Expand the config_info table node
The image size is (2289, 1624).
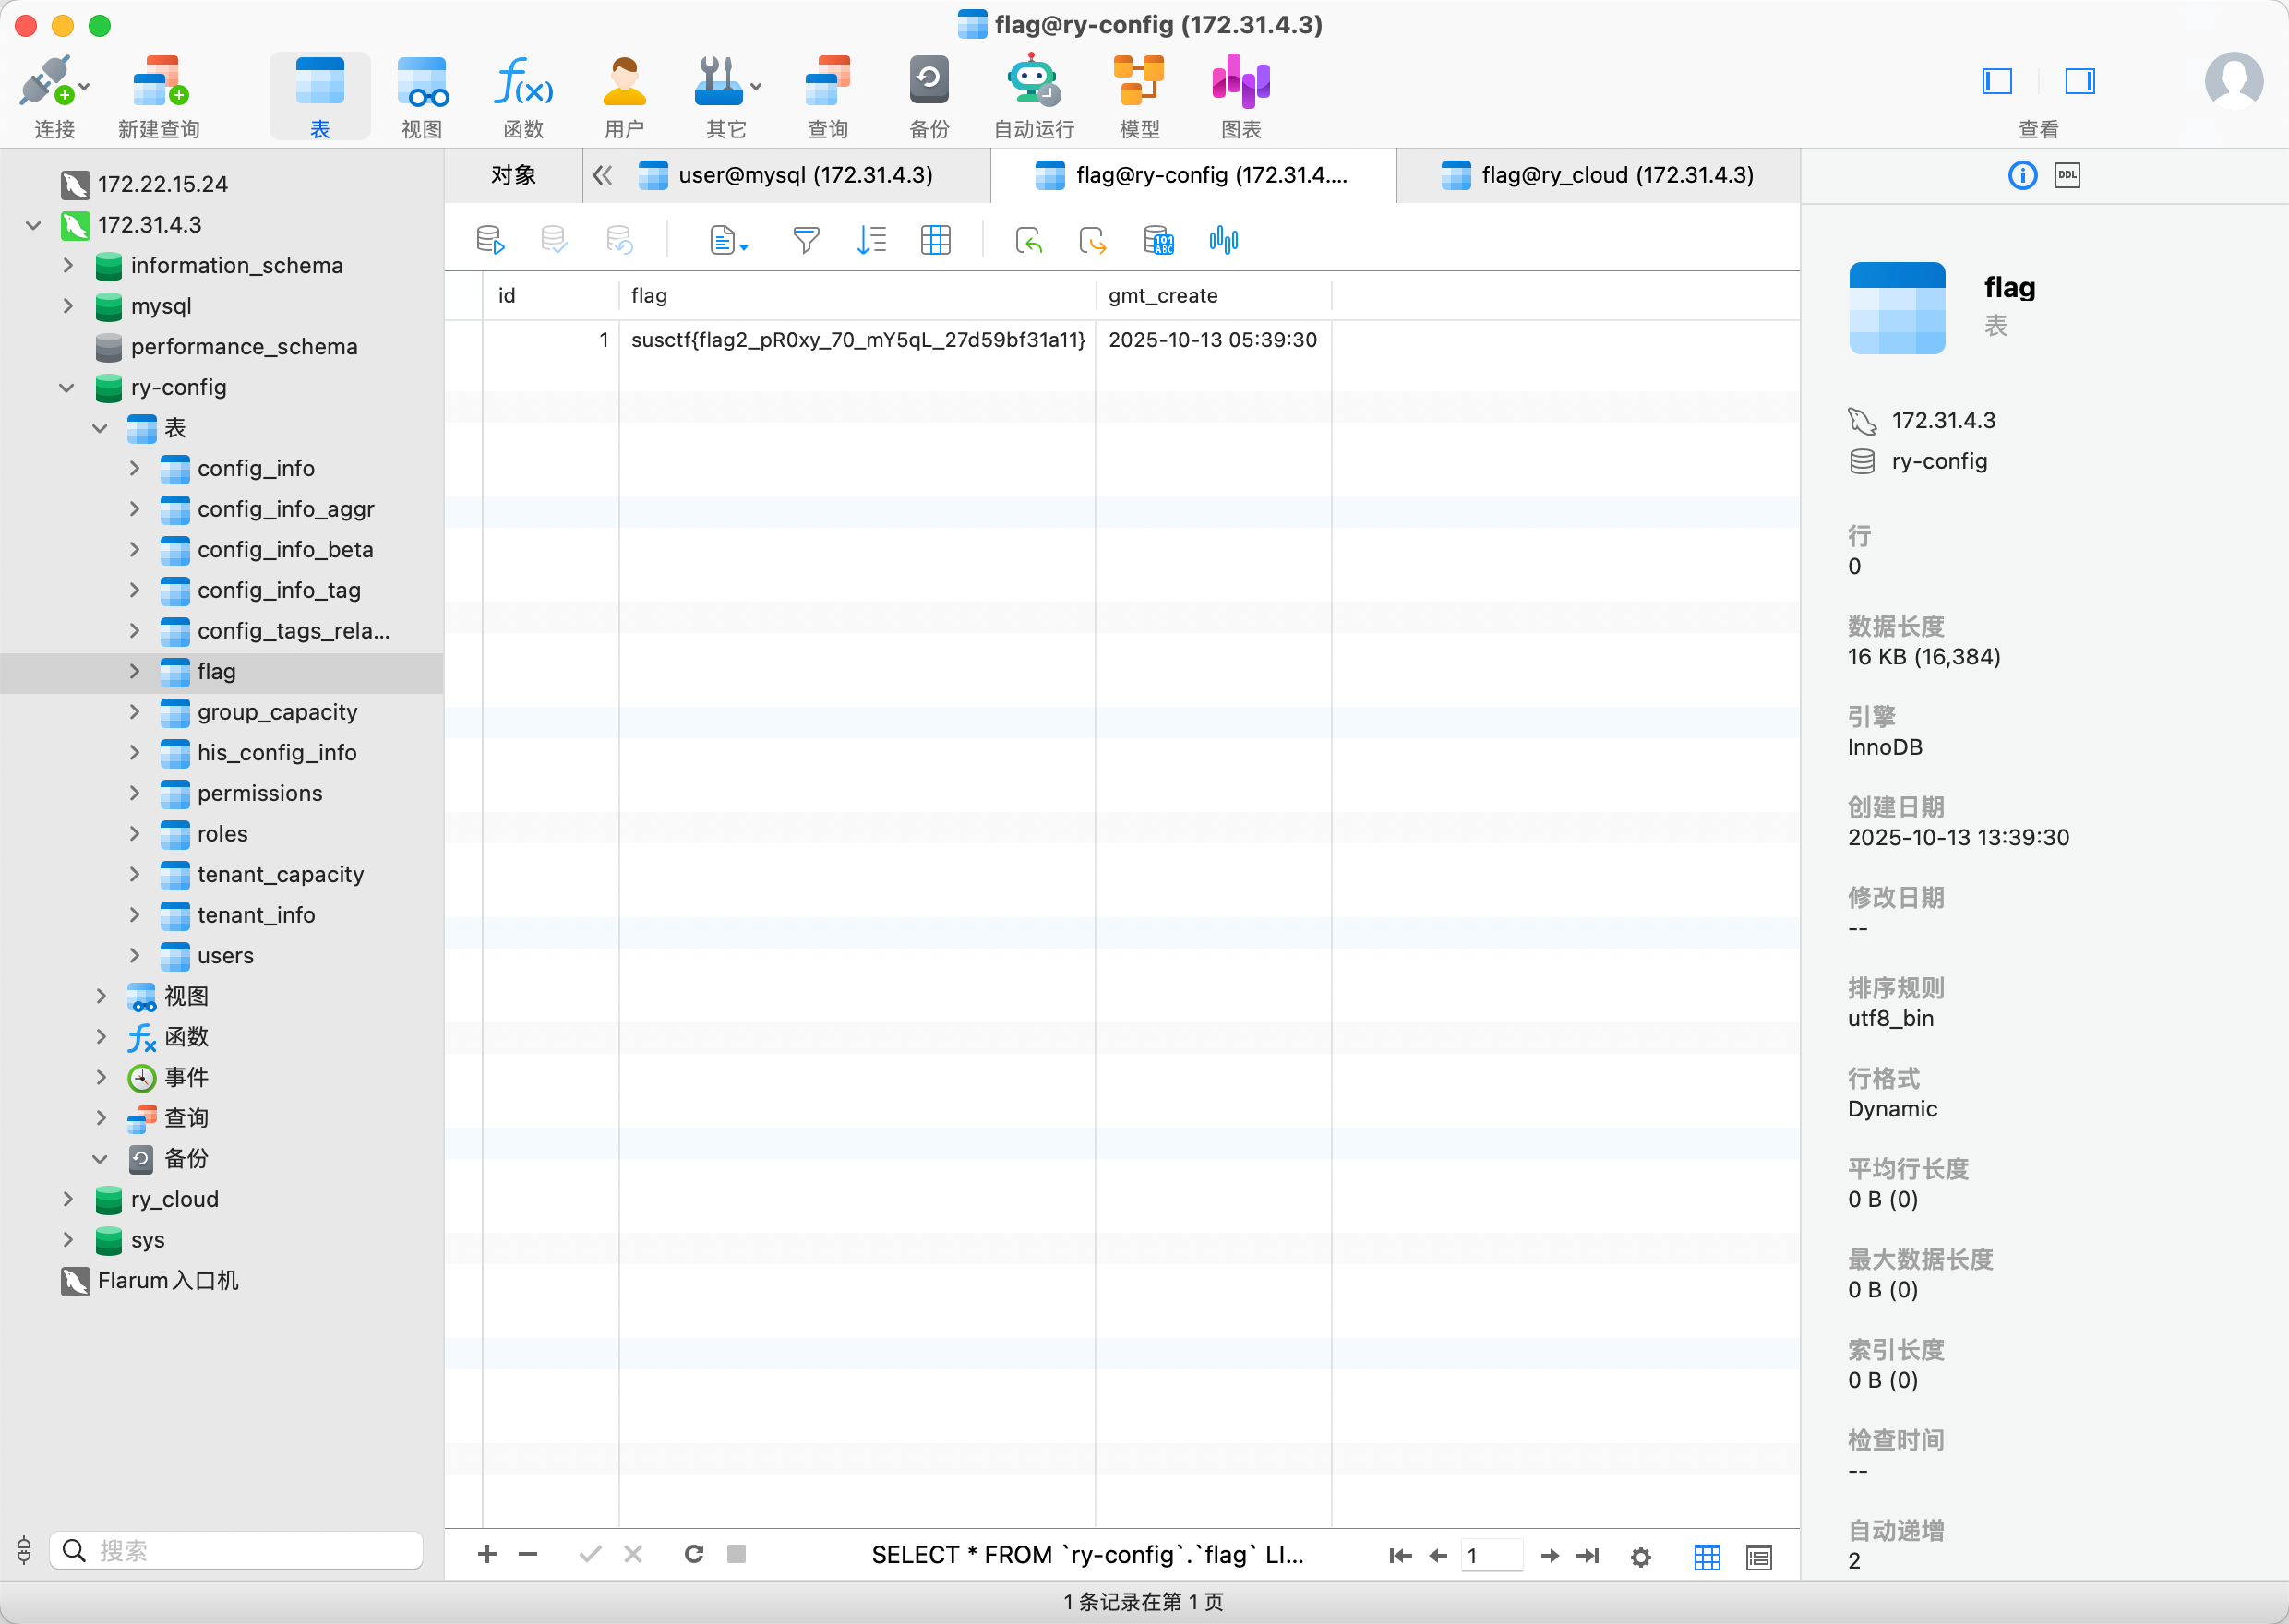pyautogui.click(x=135, y=468)
